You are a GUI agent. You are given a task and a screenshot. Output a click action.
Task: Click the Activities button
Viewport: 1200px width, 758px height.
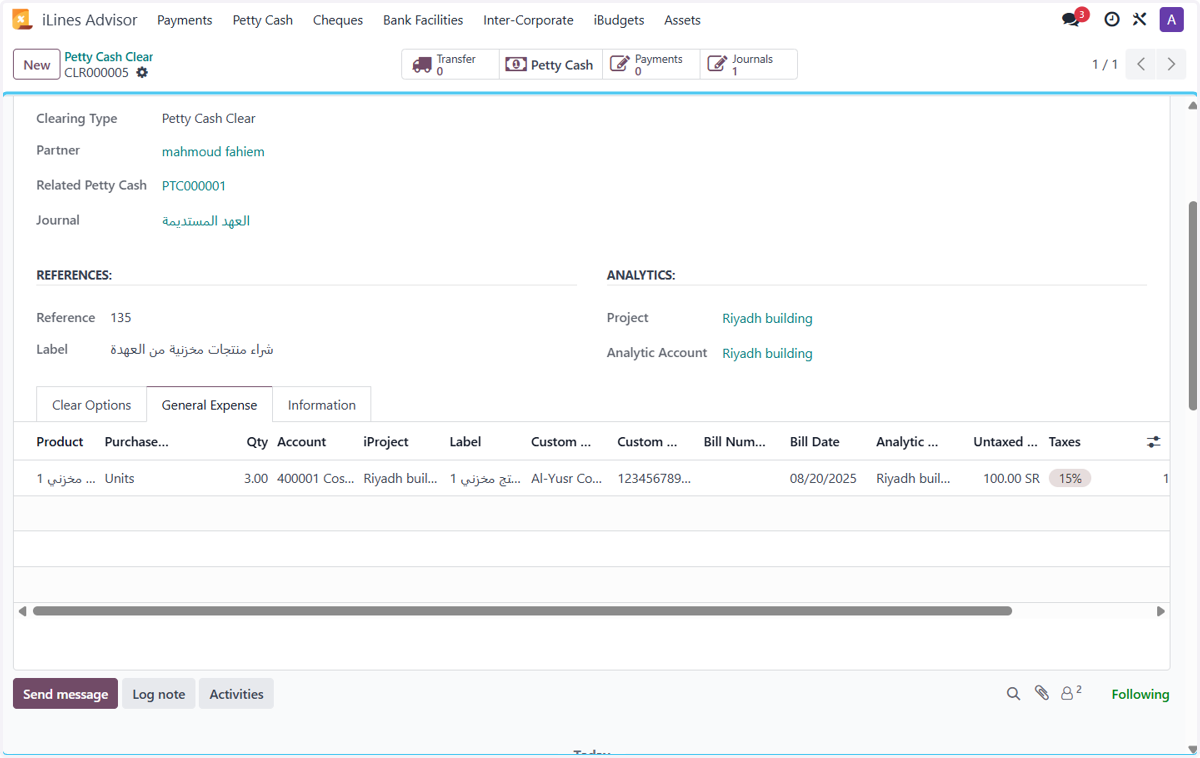(237, 694)
